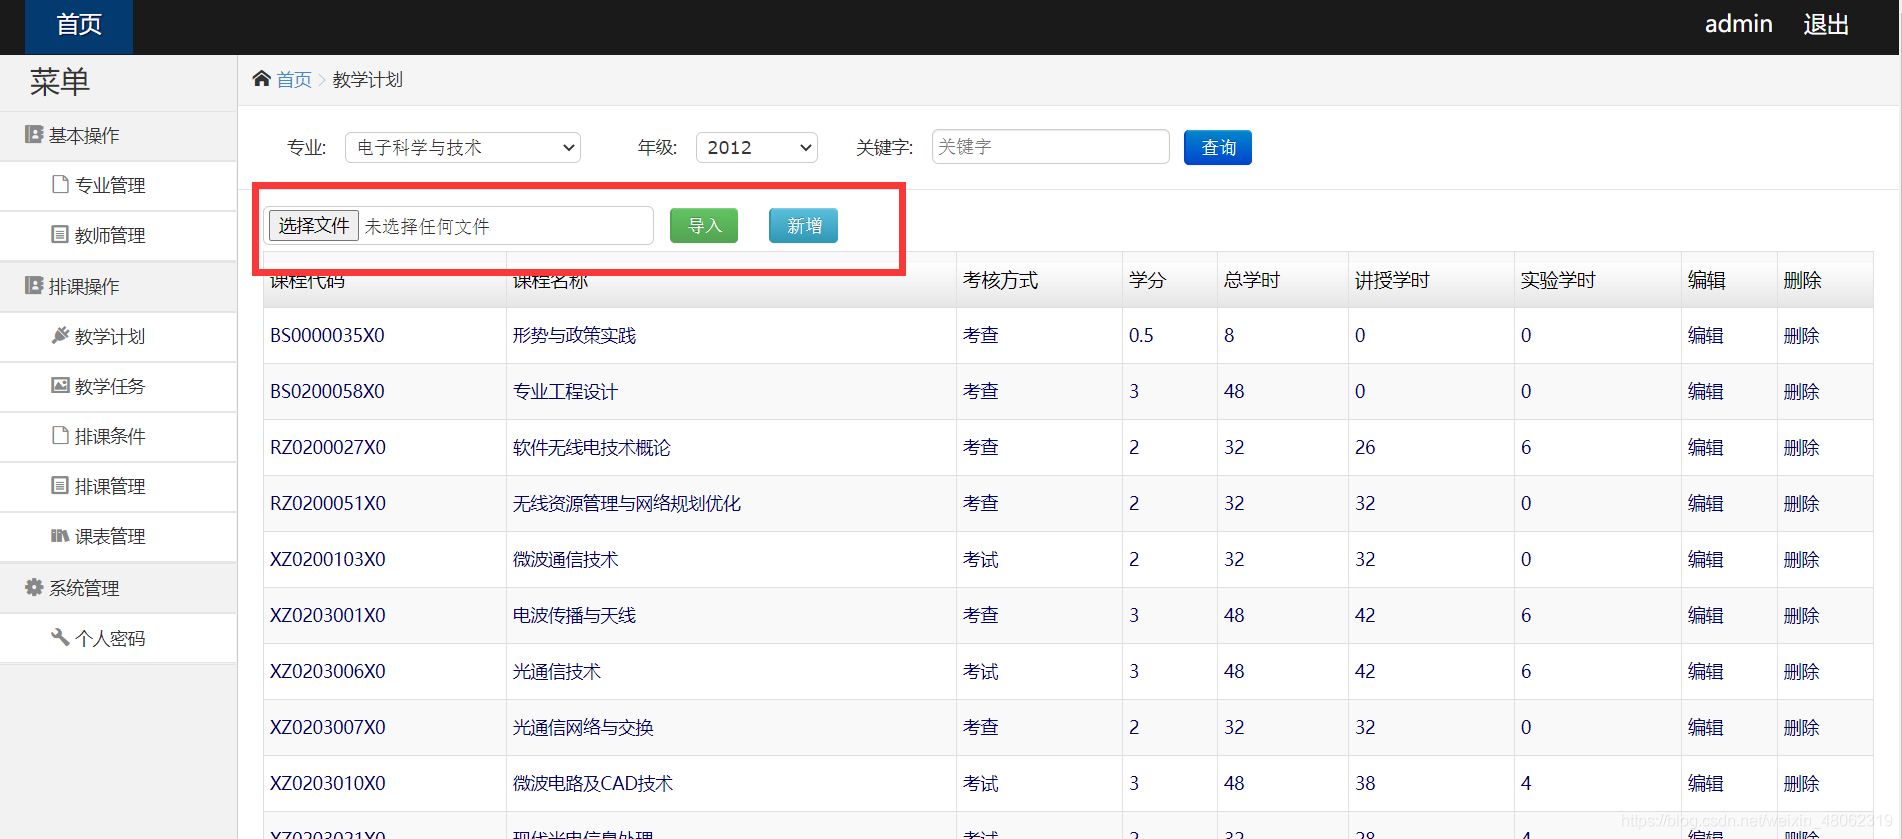The width and height of the screenshot is (1902, 839).
Task: Delete the 电波传播与天线 course row
Action: click(1801, 616)
